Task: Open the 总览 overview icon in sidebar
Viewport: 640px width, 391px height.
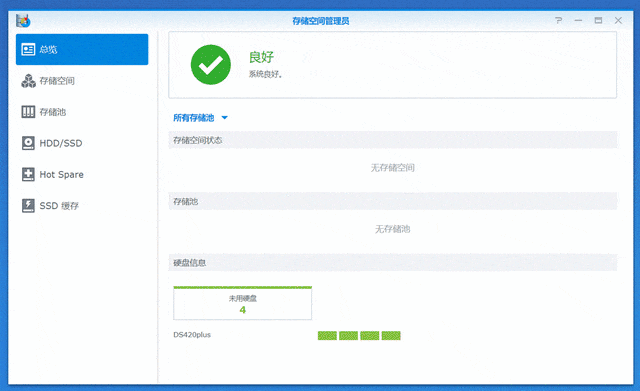Action: point(28,50)
